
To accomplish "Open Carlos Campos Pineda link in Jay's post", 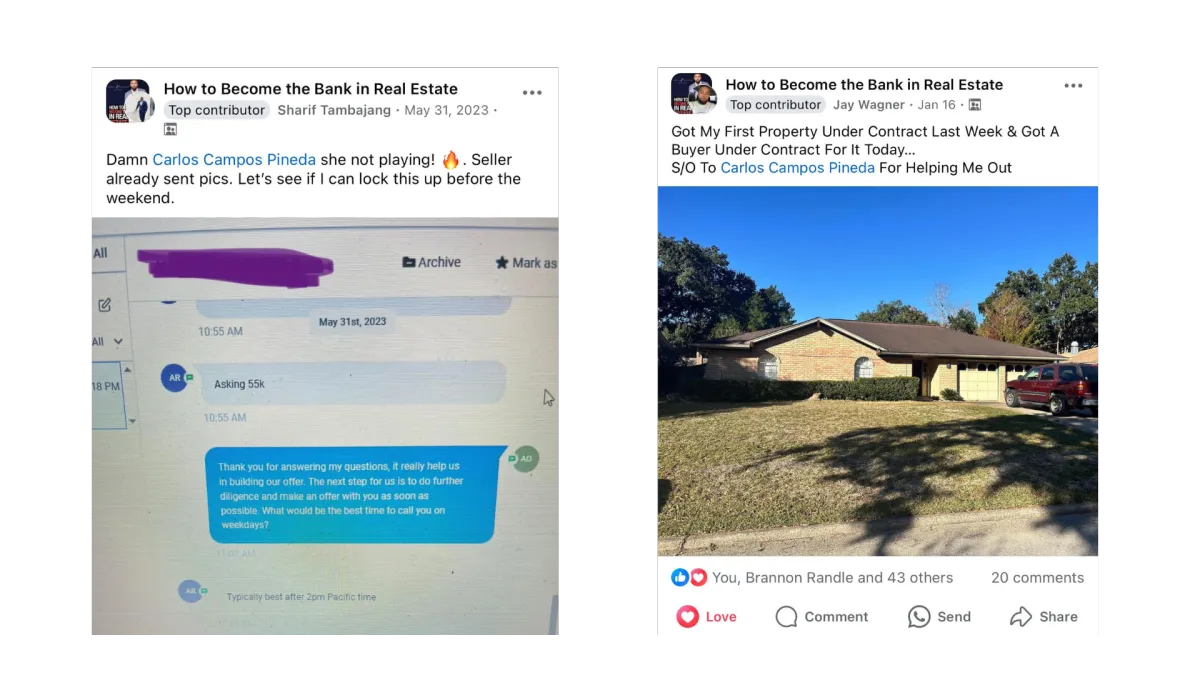I will click(x=797, y=168).
